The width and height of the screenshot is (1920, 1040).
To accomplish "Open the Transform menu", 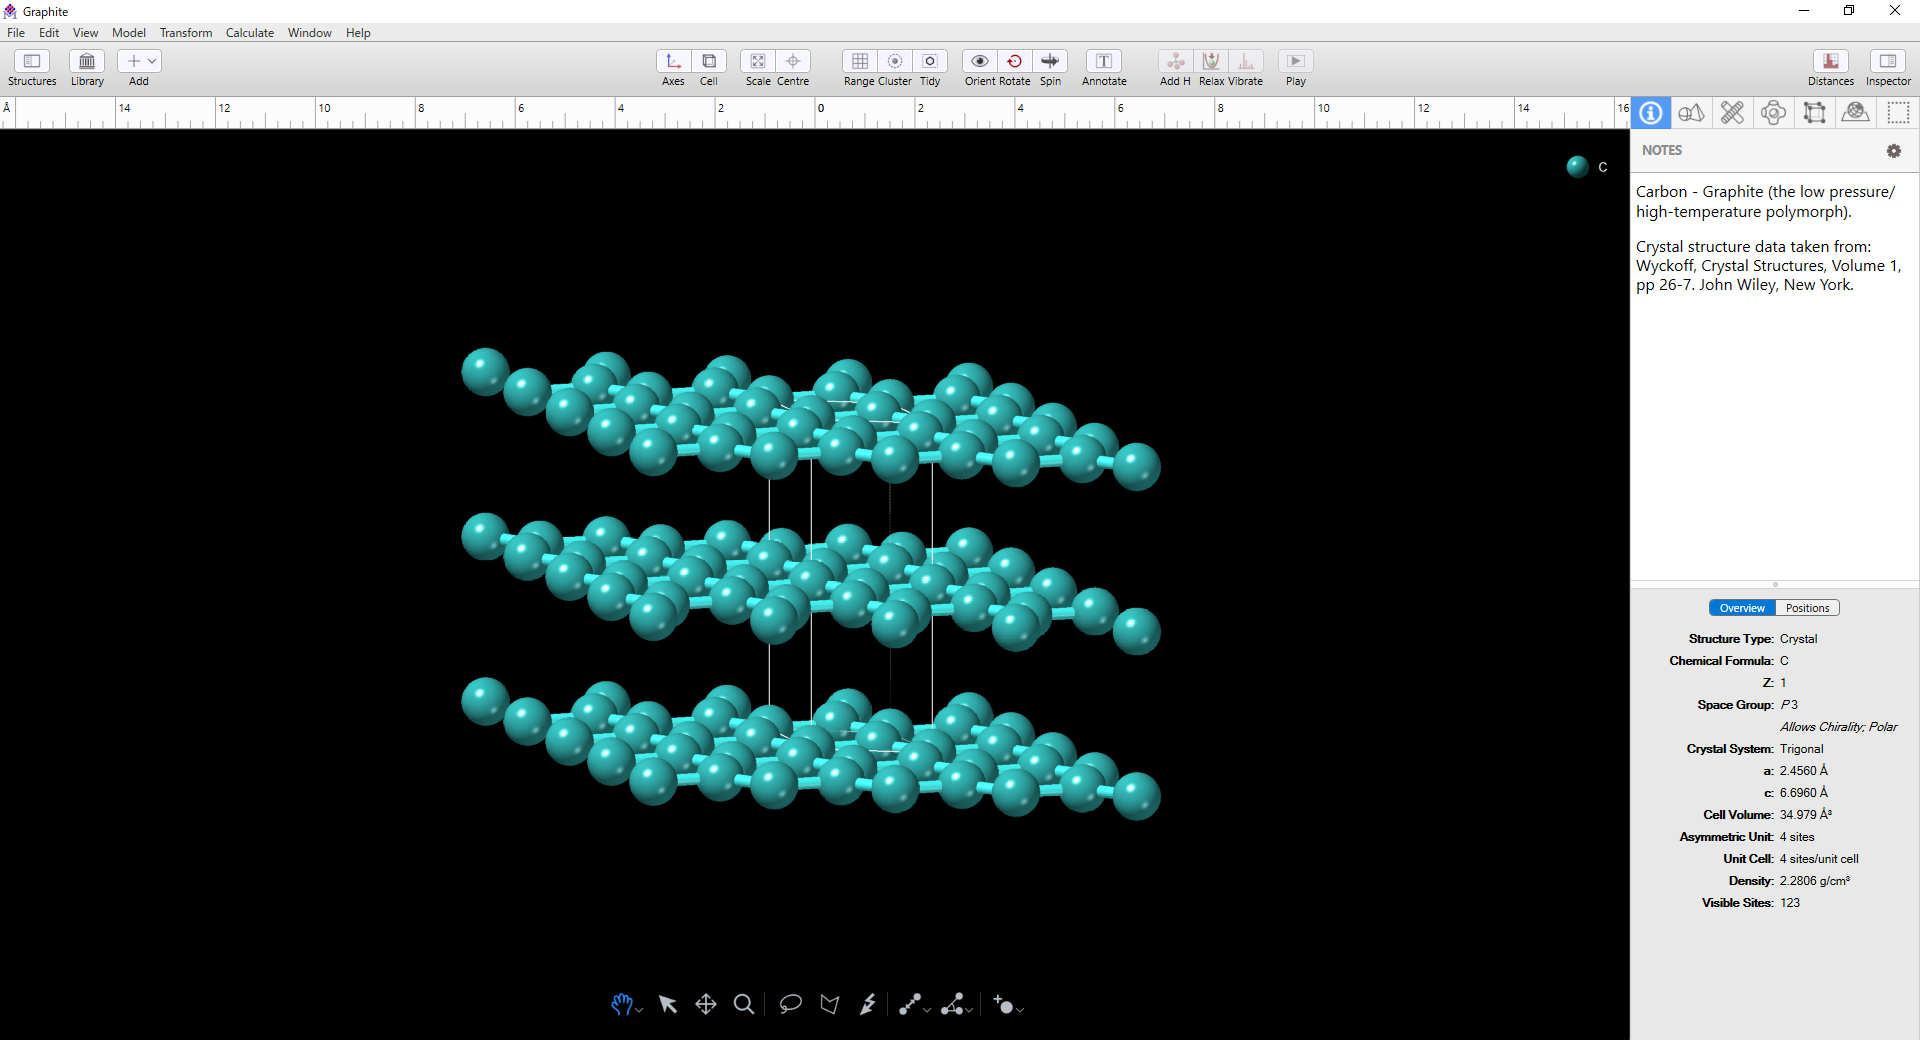I will (x=186, y=33).
